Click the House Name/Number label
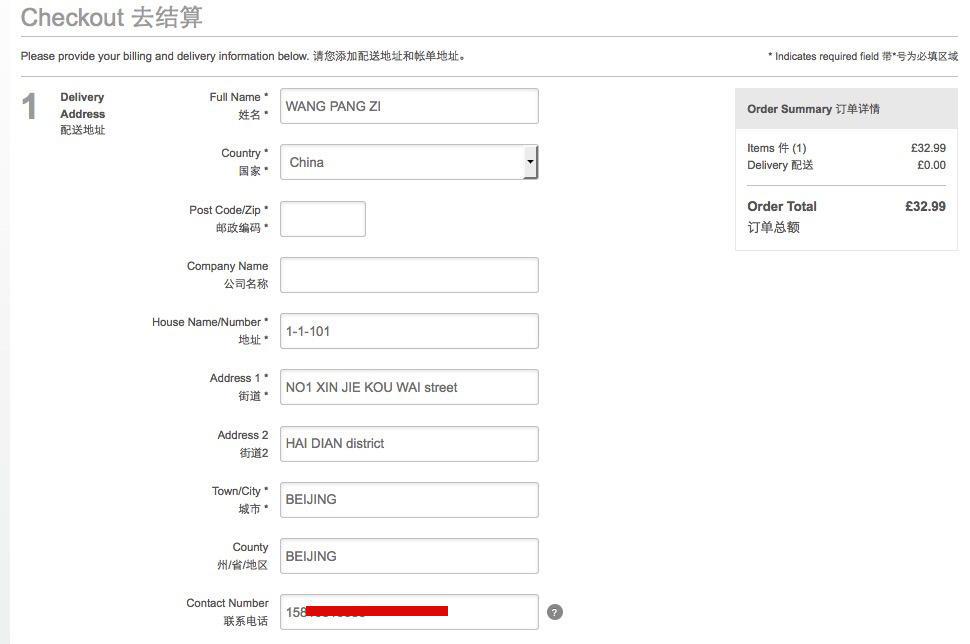This screenshot has width=970, height=644. click(210, 331)
